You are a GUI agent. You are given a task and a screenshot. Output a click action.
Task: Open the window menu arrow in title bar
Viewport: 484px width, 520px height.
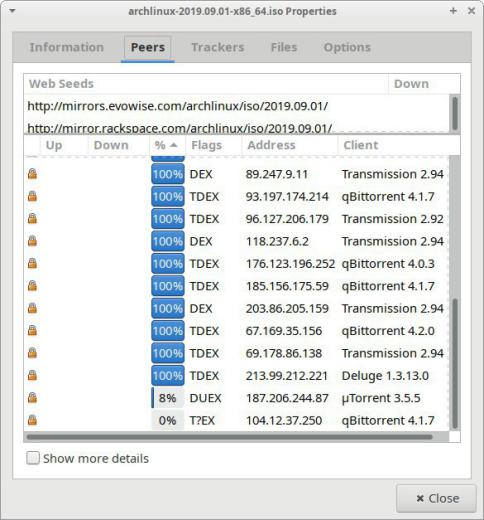[12, 11]
